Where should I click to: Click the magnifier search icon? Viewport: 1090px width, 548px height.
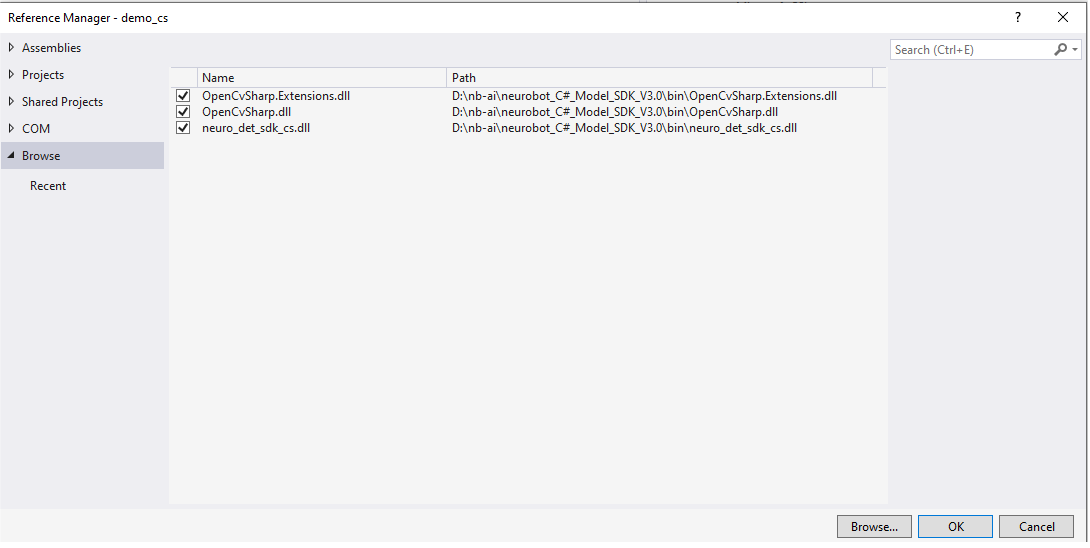pos(1061,49)
